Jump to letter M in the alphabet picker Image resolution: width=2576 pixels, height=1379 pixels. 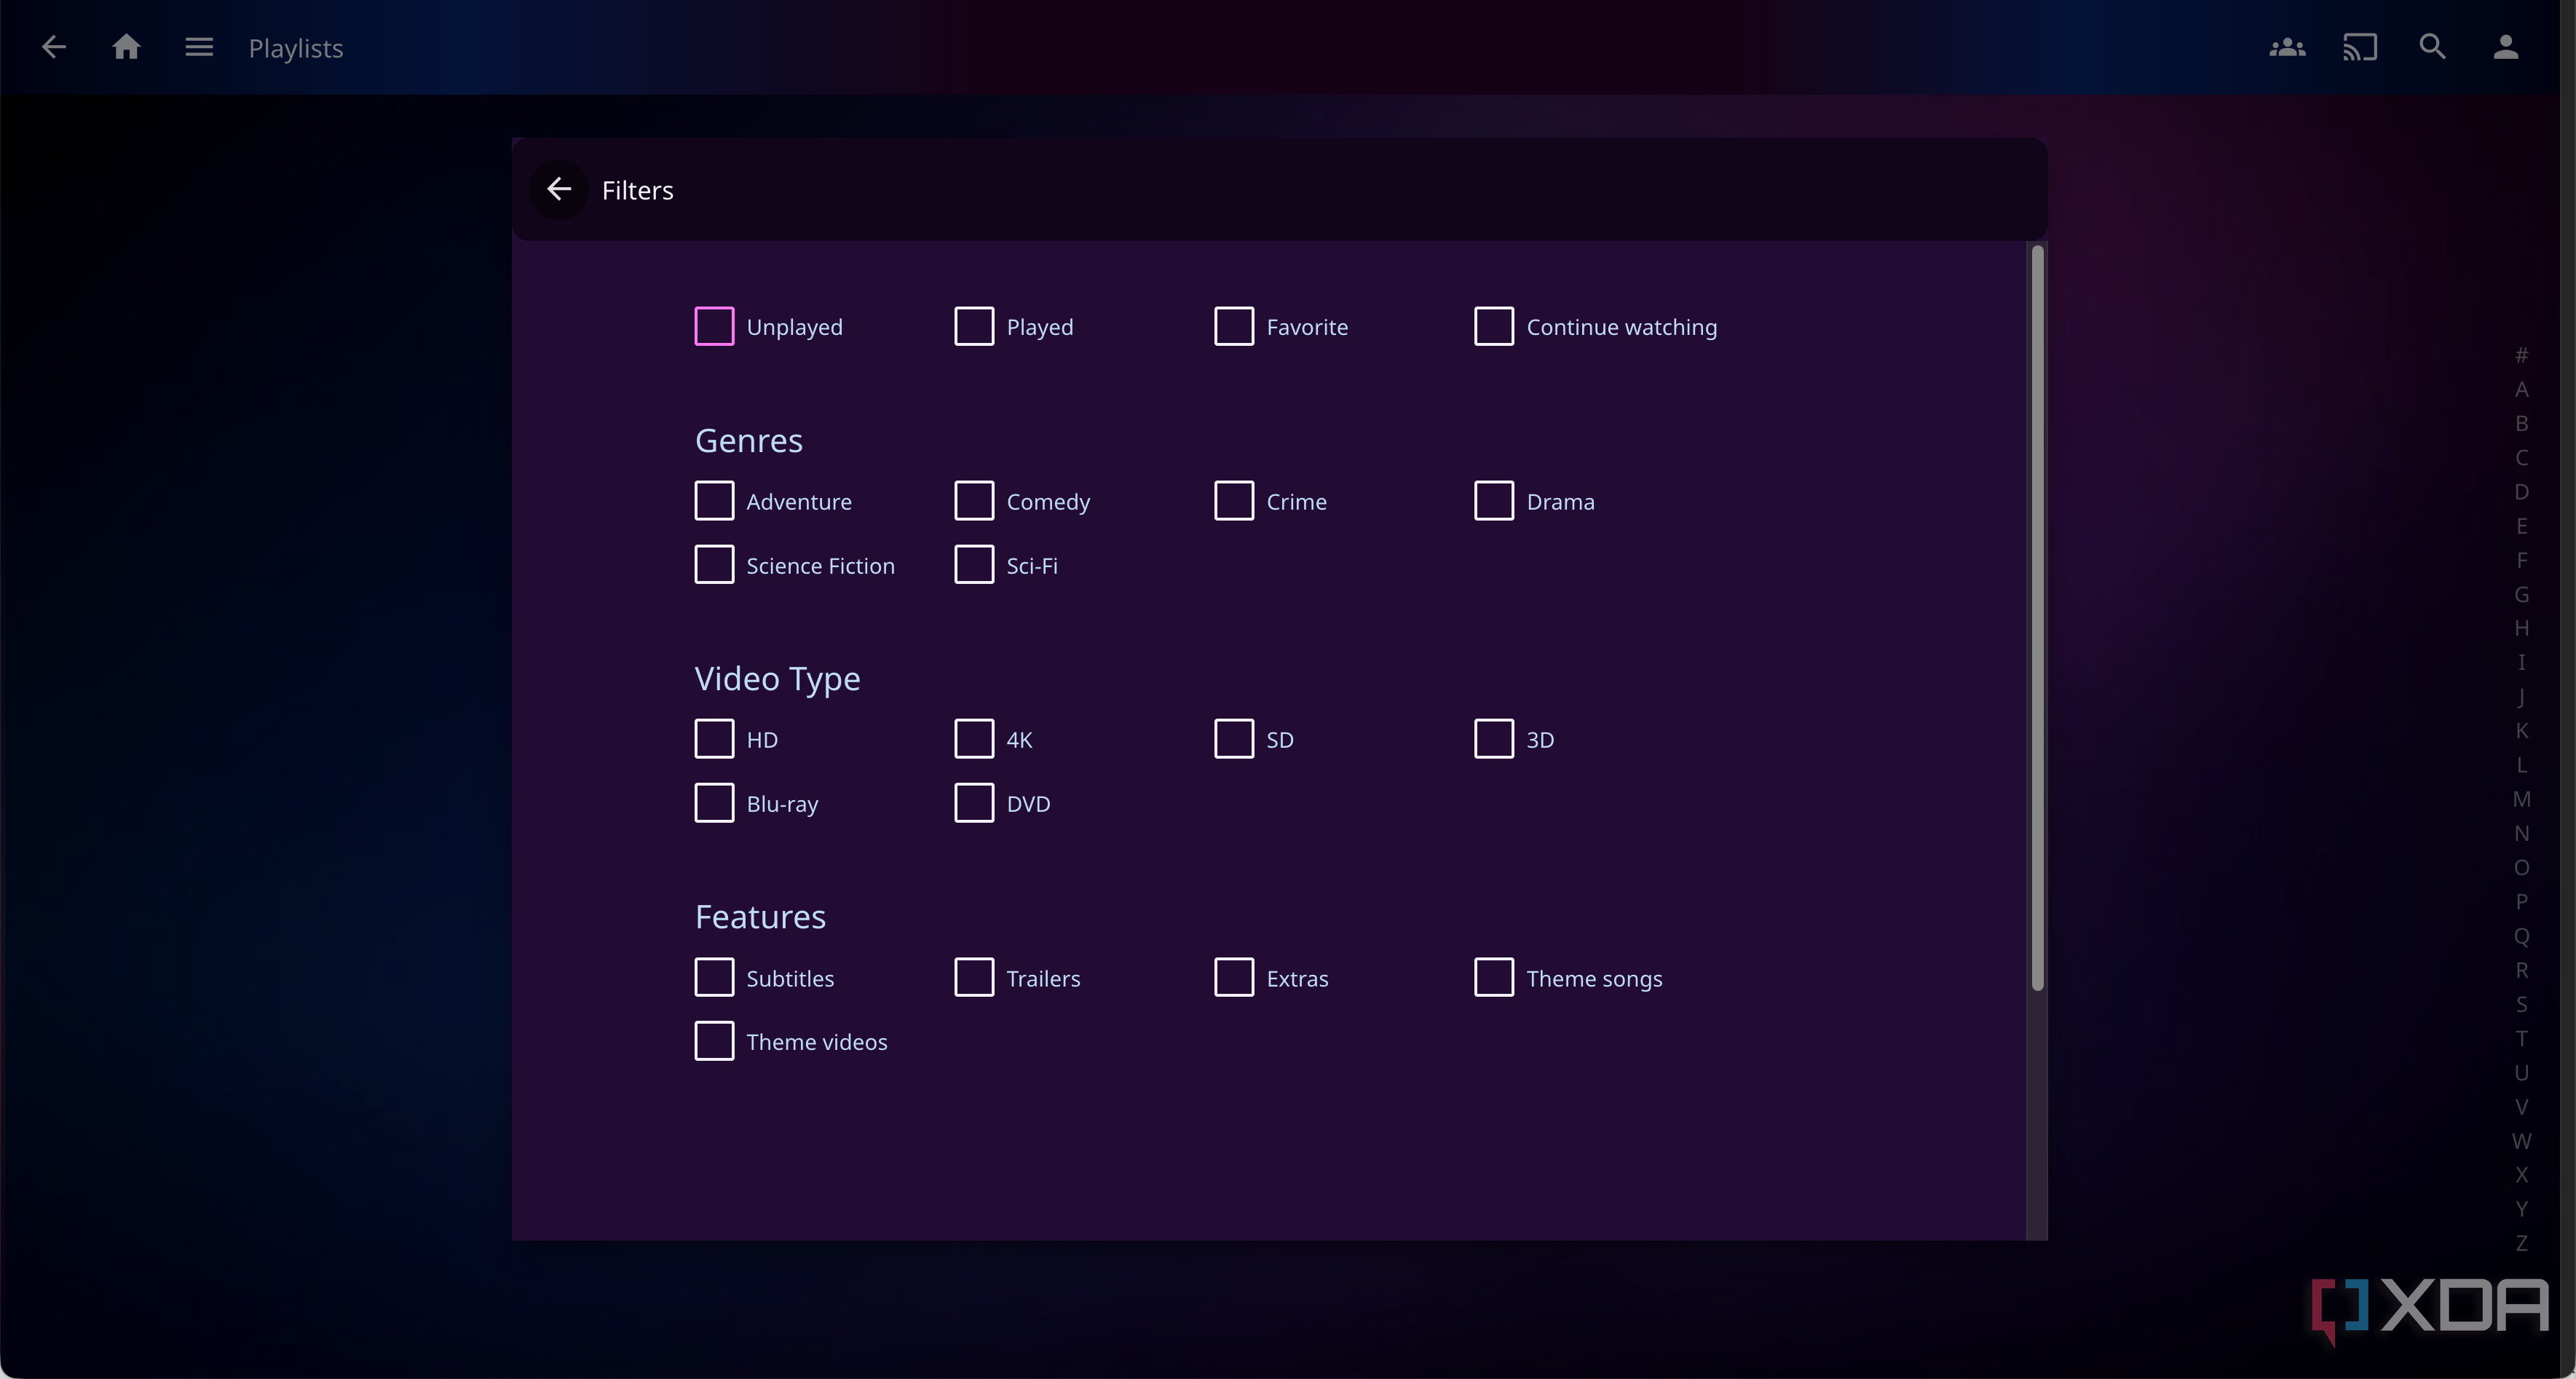pyautogui.click(x=2522, y=799)
